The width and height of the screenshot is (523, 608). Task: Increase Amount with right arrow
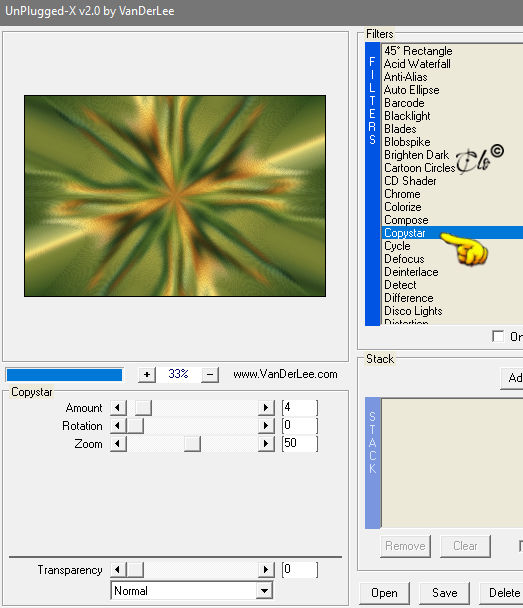click(x=266, y=408)
